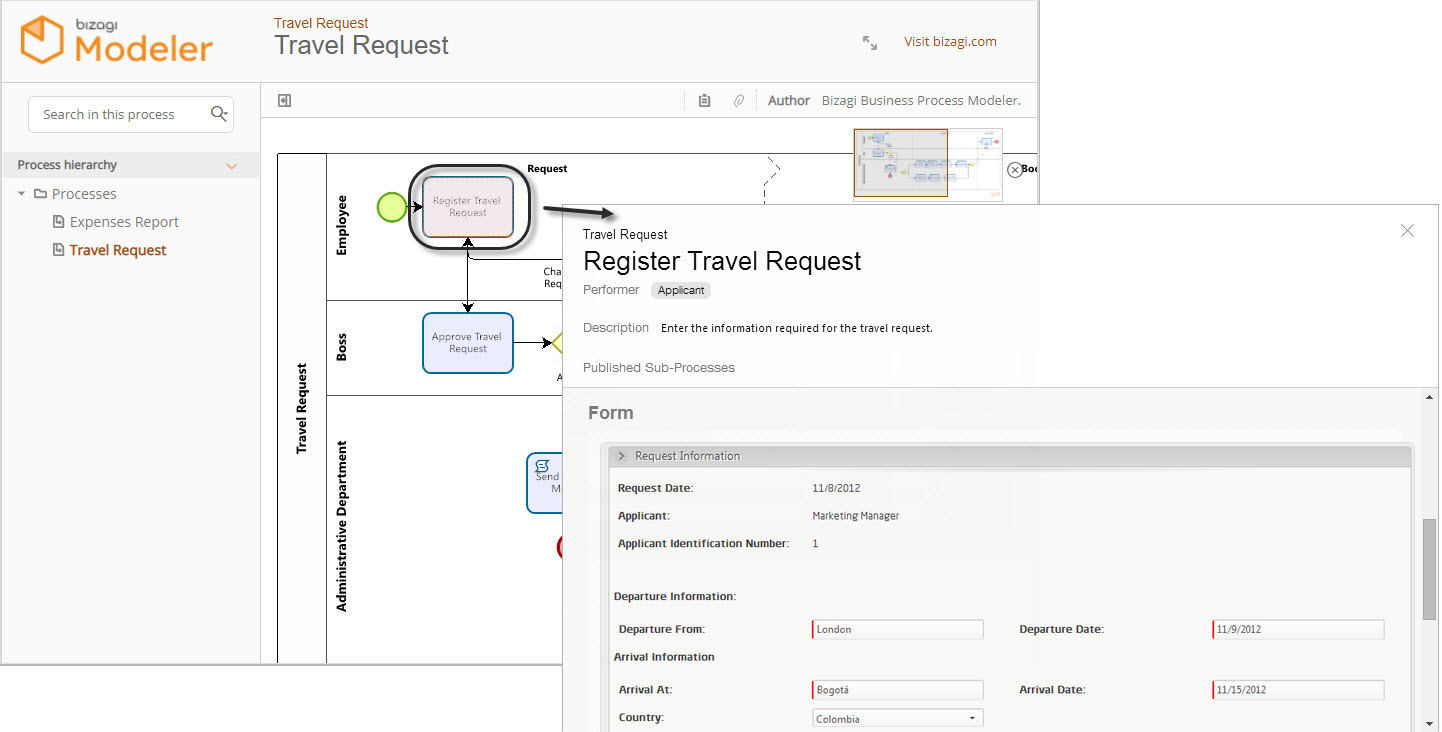Click the Marketing Manager applicant value

coord(856,516)
